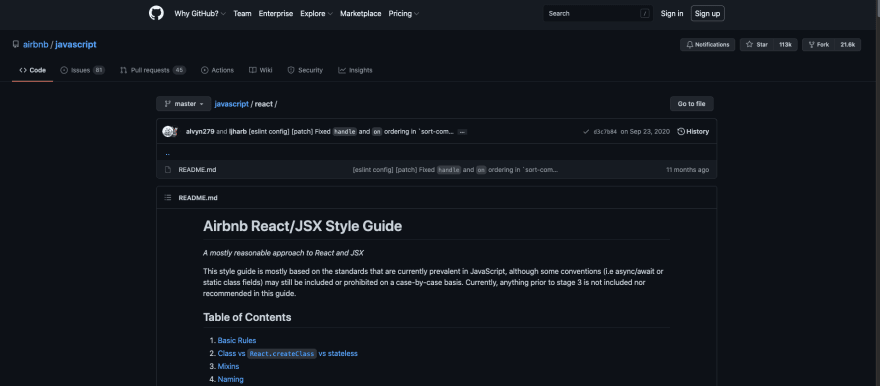Open the Marketplace link
This screenshot has width=880, height=386.
click(x=360, y=13)
